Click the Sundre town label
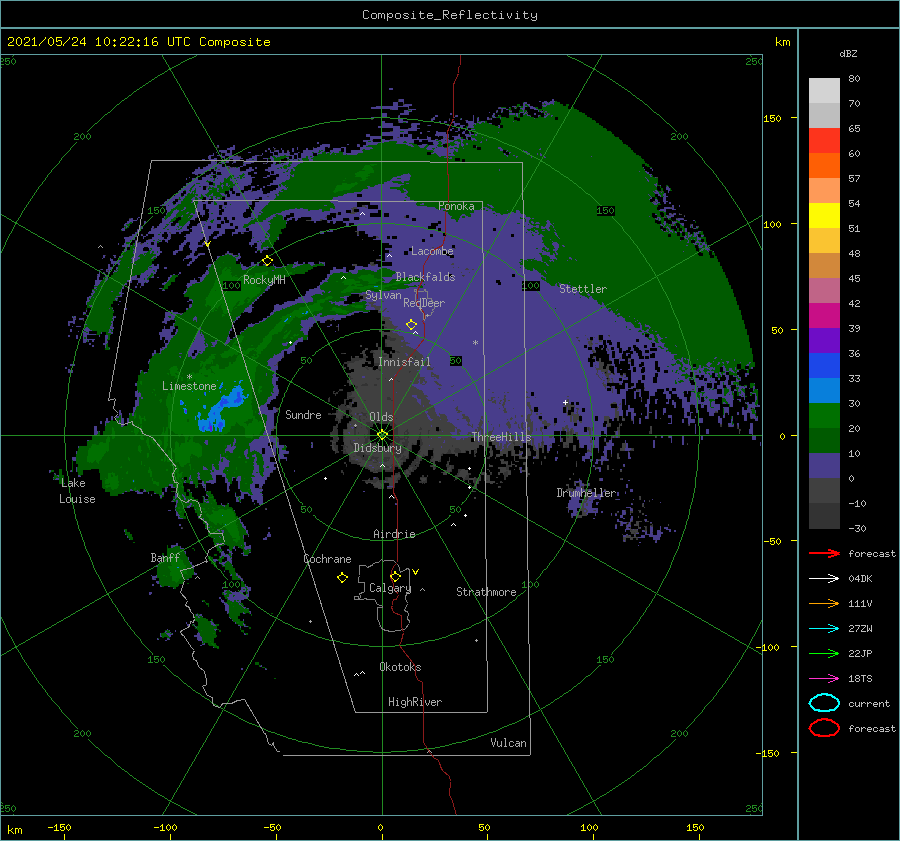This screenshot has width=900, height=841. click(x=303, y=414)
